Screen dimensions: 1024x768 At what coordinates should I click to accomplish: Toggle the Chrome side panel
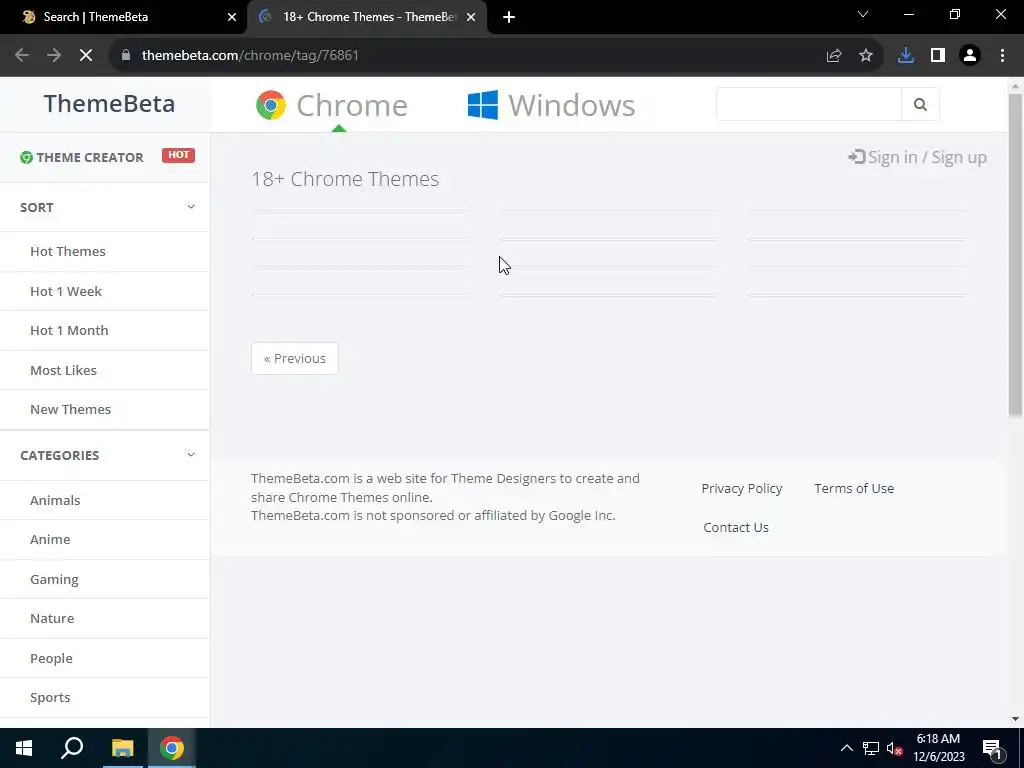pos(938,56)
